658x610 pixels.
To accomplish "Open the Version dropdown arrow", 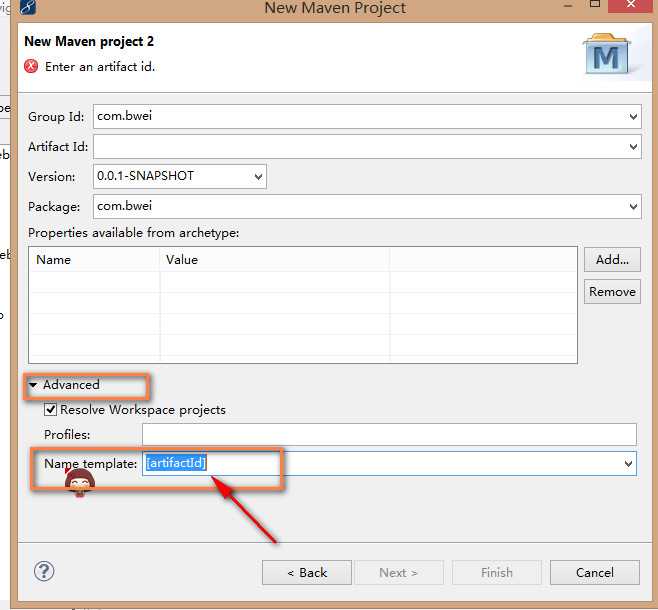I will point(258,177).
